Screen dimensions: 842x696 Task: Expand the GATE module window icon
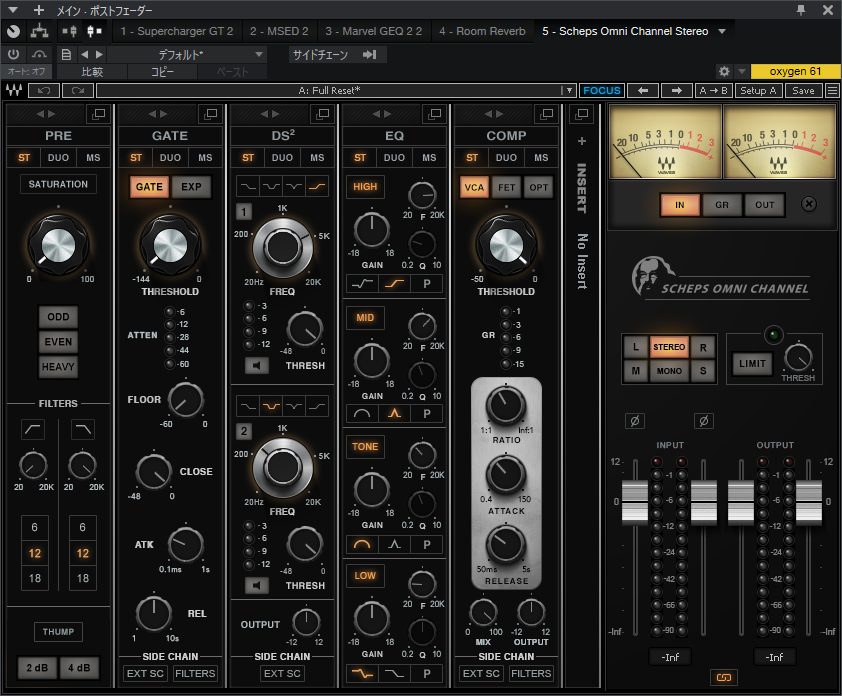coord(210,114)
